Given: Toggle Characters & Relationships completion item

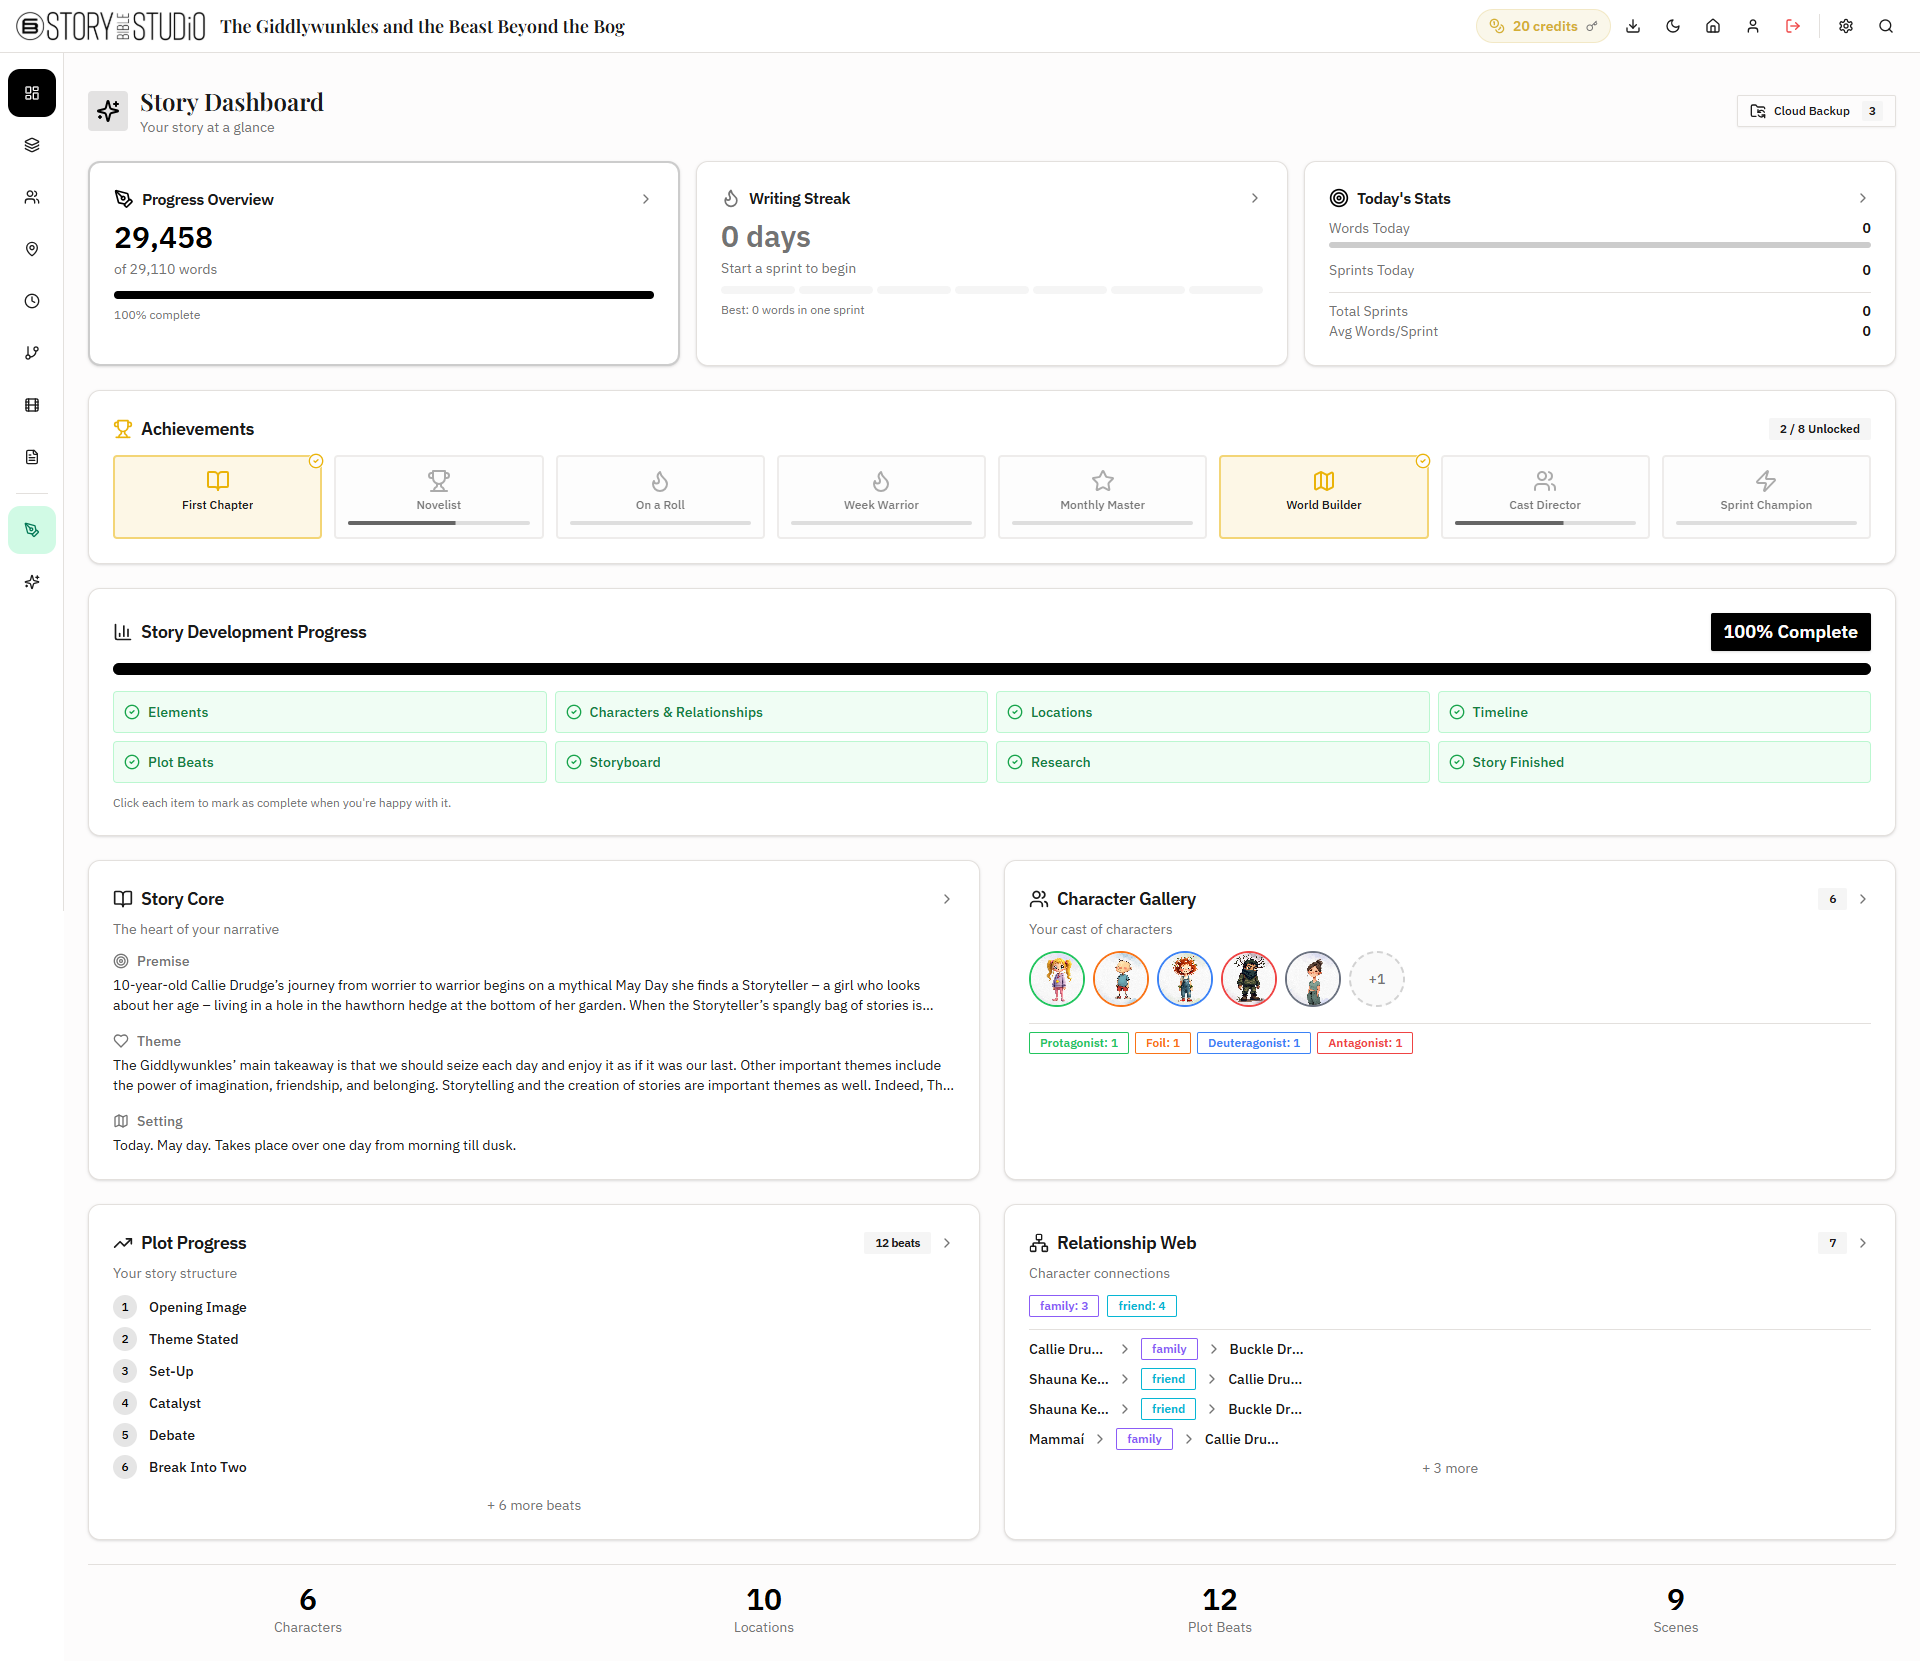Looking at the screenshot, I should coord(771,712).
